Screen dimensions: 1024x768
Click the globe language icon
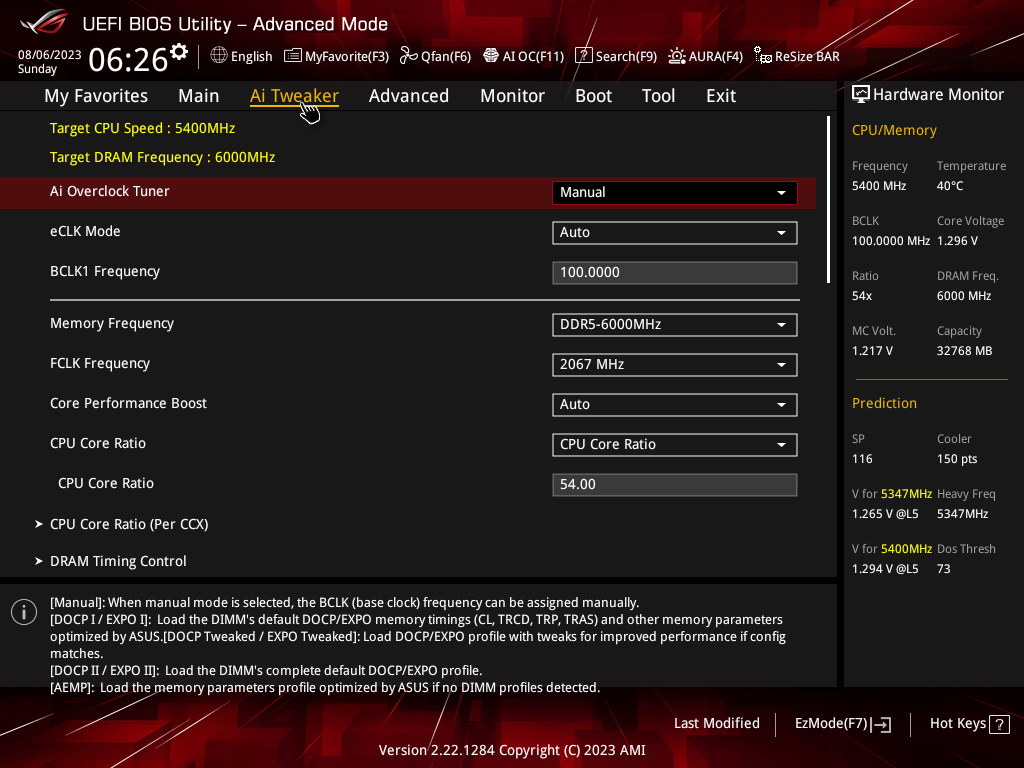pos(219,56)
